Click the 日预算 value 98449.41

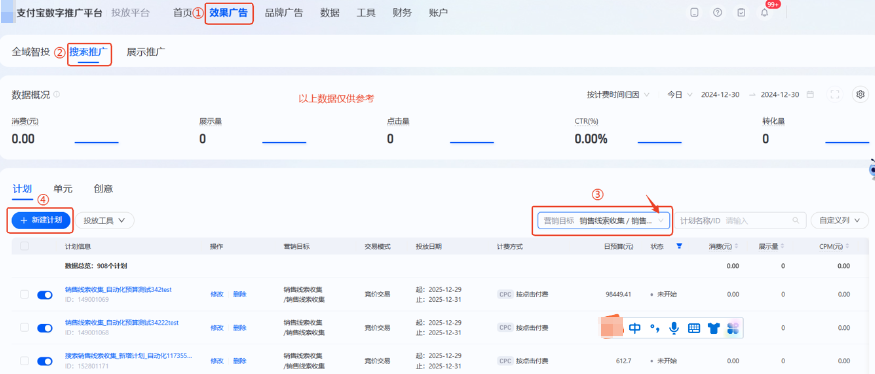(618, 294)
